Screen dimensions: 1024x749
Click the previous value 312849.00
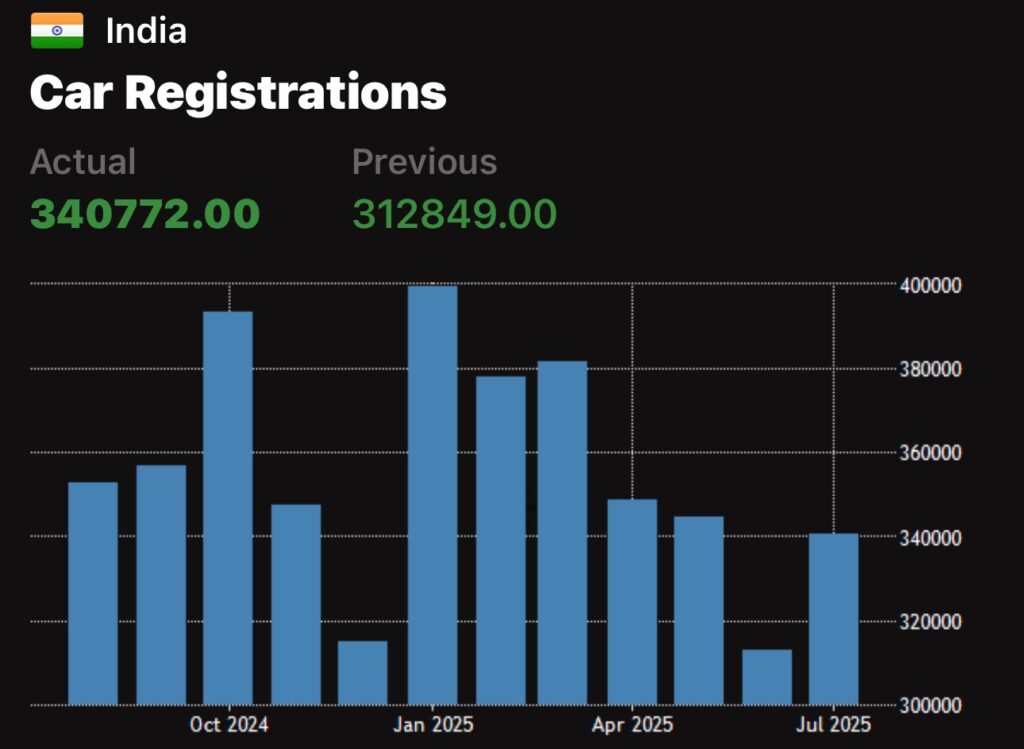pyautogui.click(x=455, y=214)
